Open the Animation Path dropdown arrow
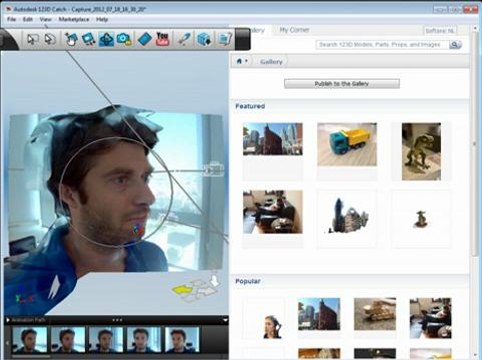Image resolution: width=482 pixels, height=360 pixels. click(225, 320)
